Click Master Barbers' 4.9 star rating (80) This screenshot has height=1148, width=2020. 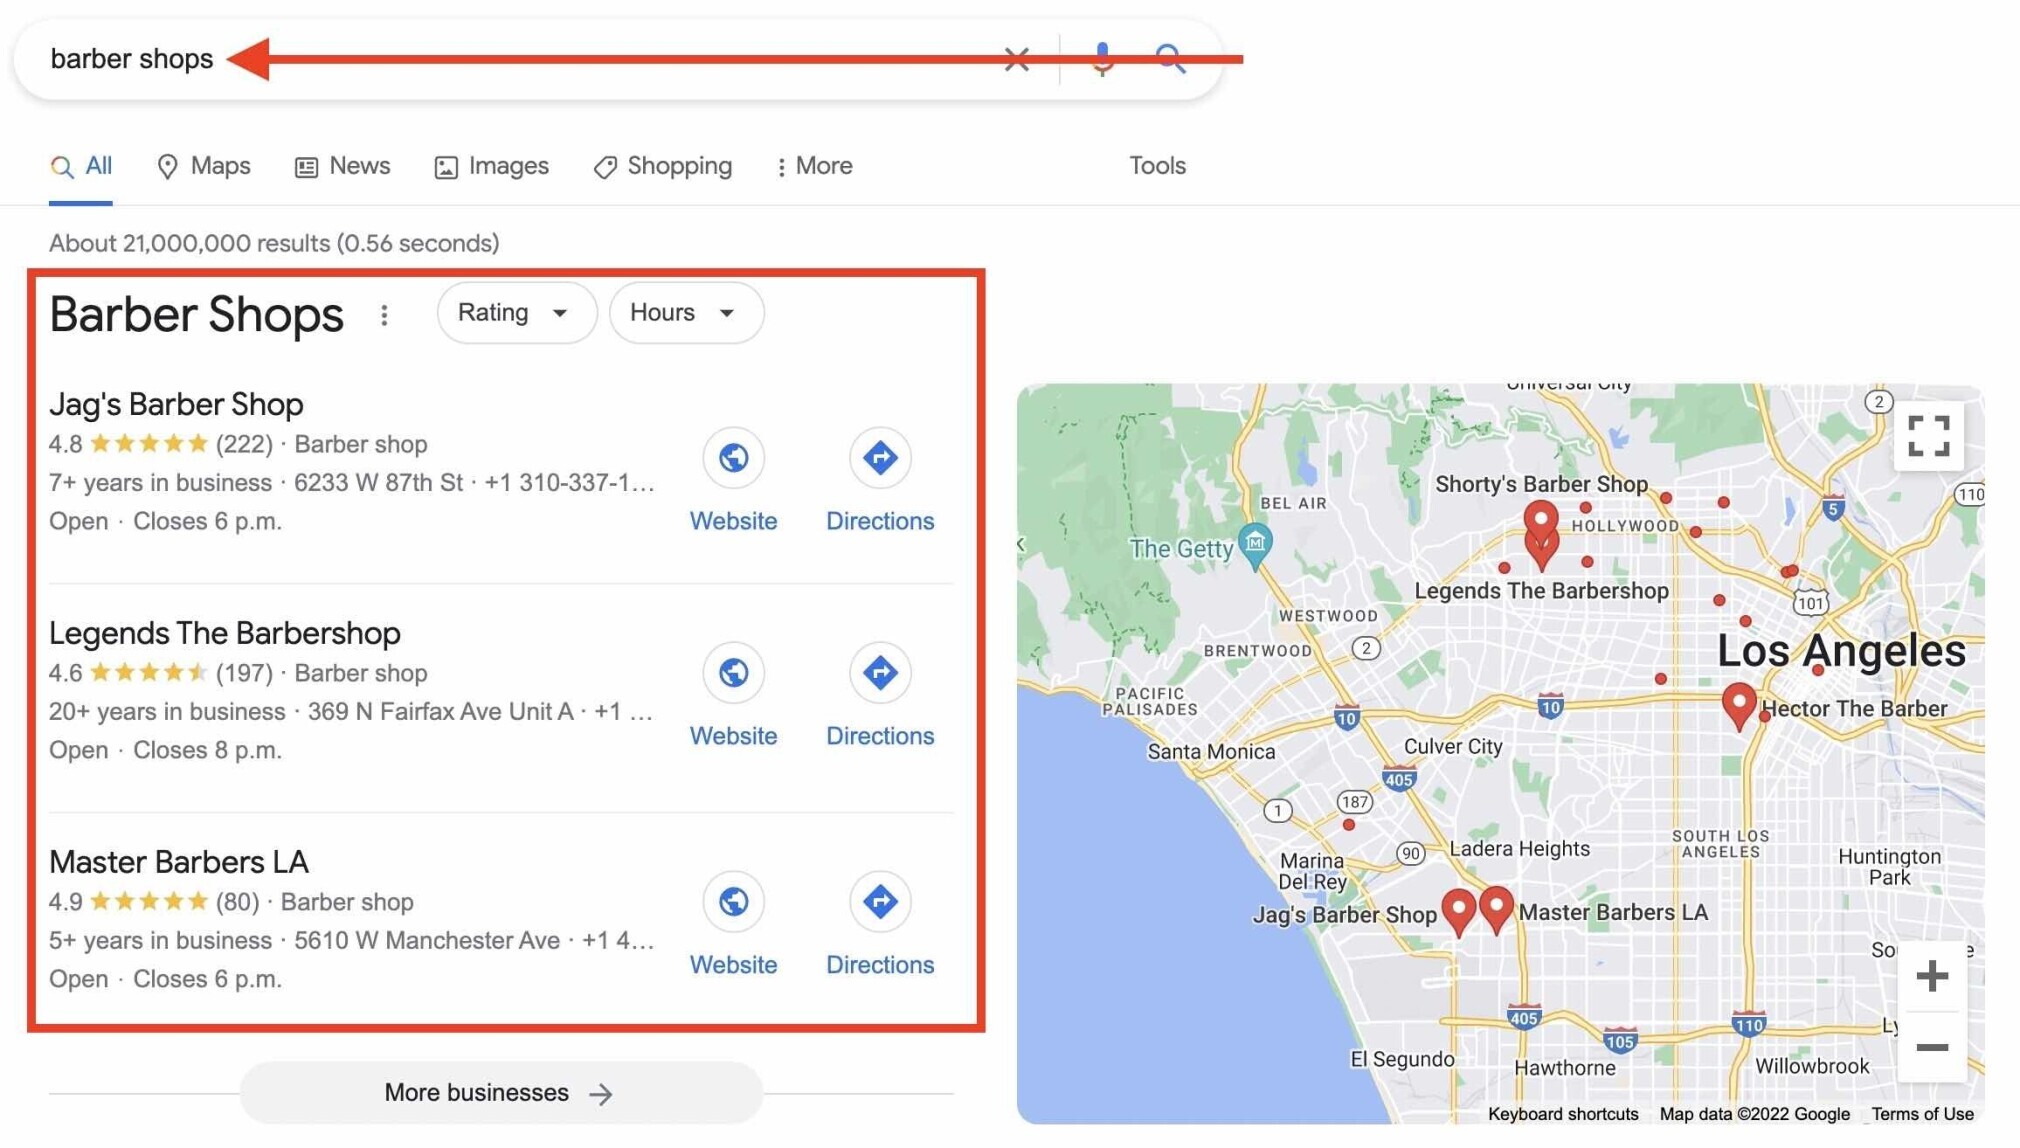point(154,902)
